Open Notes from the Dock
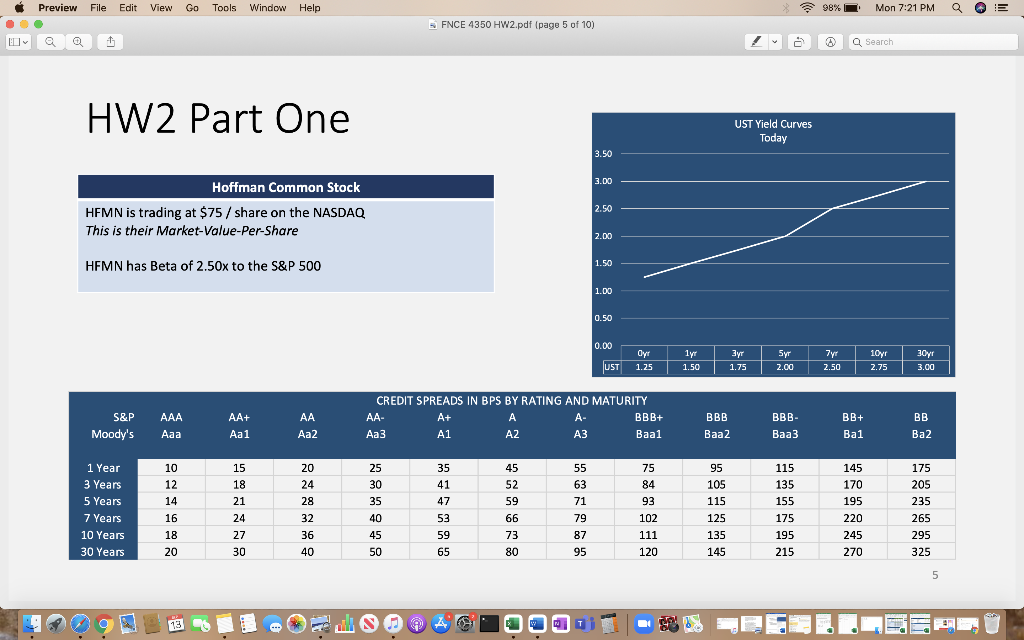 point(224,624)
